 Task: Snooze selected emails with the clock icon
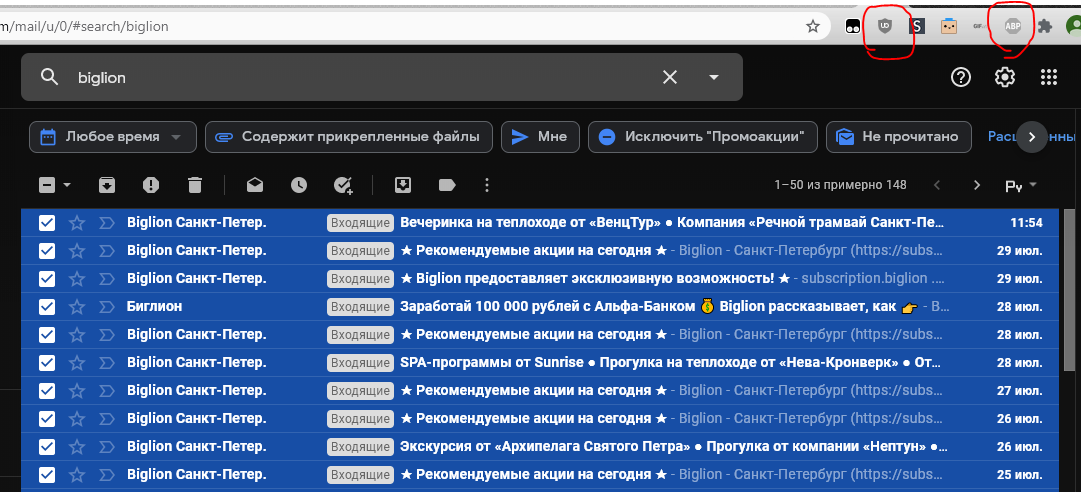[299, 185]
